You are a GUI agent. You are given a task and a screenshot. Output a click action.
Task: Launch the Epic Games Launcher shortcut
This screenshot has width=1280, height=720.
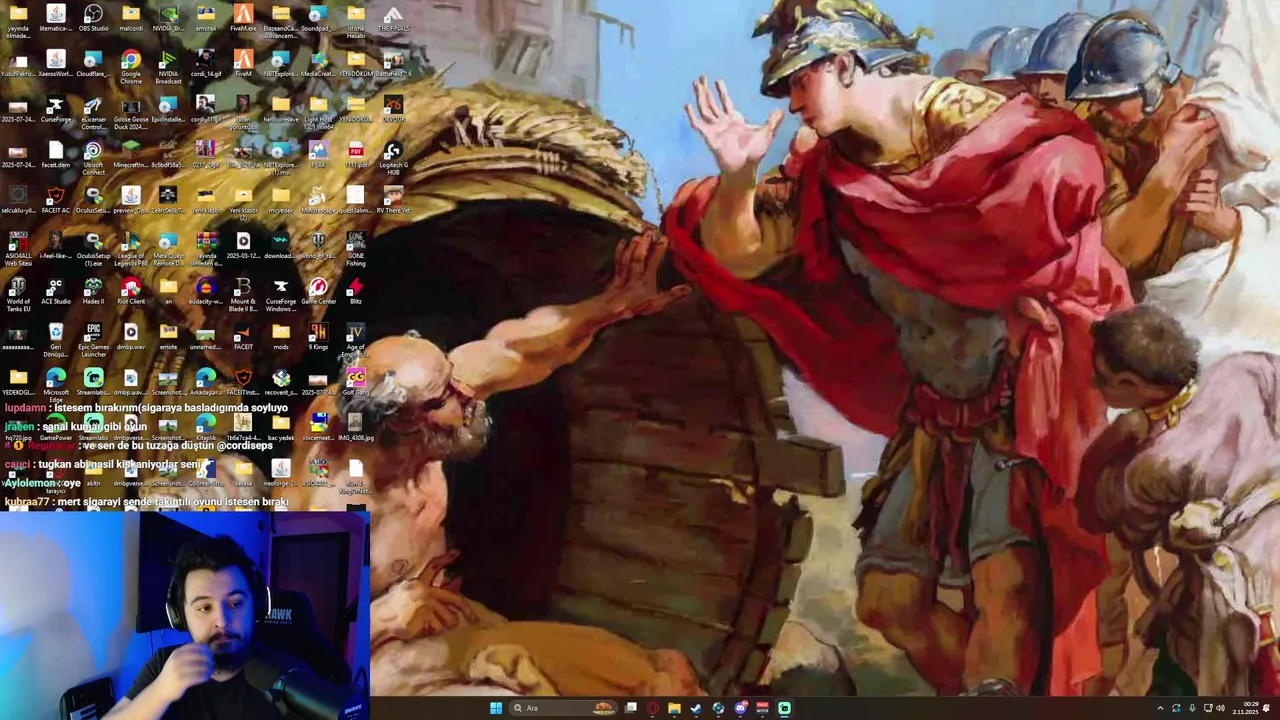(x=93, y=340)
